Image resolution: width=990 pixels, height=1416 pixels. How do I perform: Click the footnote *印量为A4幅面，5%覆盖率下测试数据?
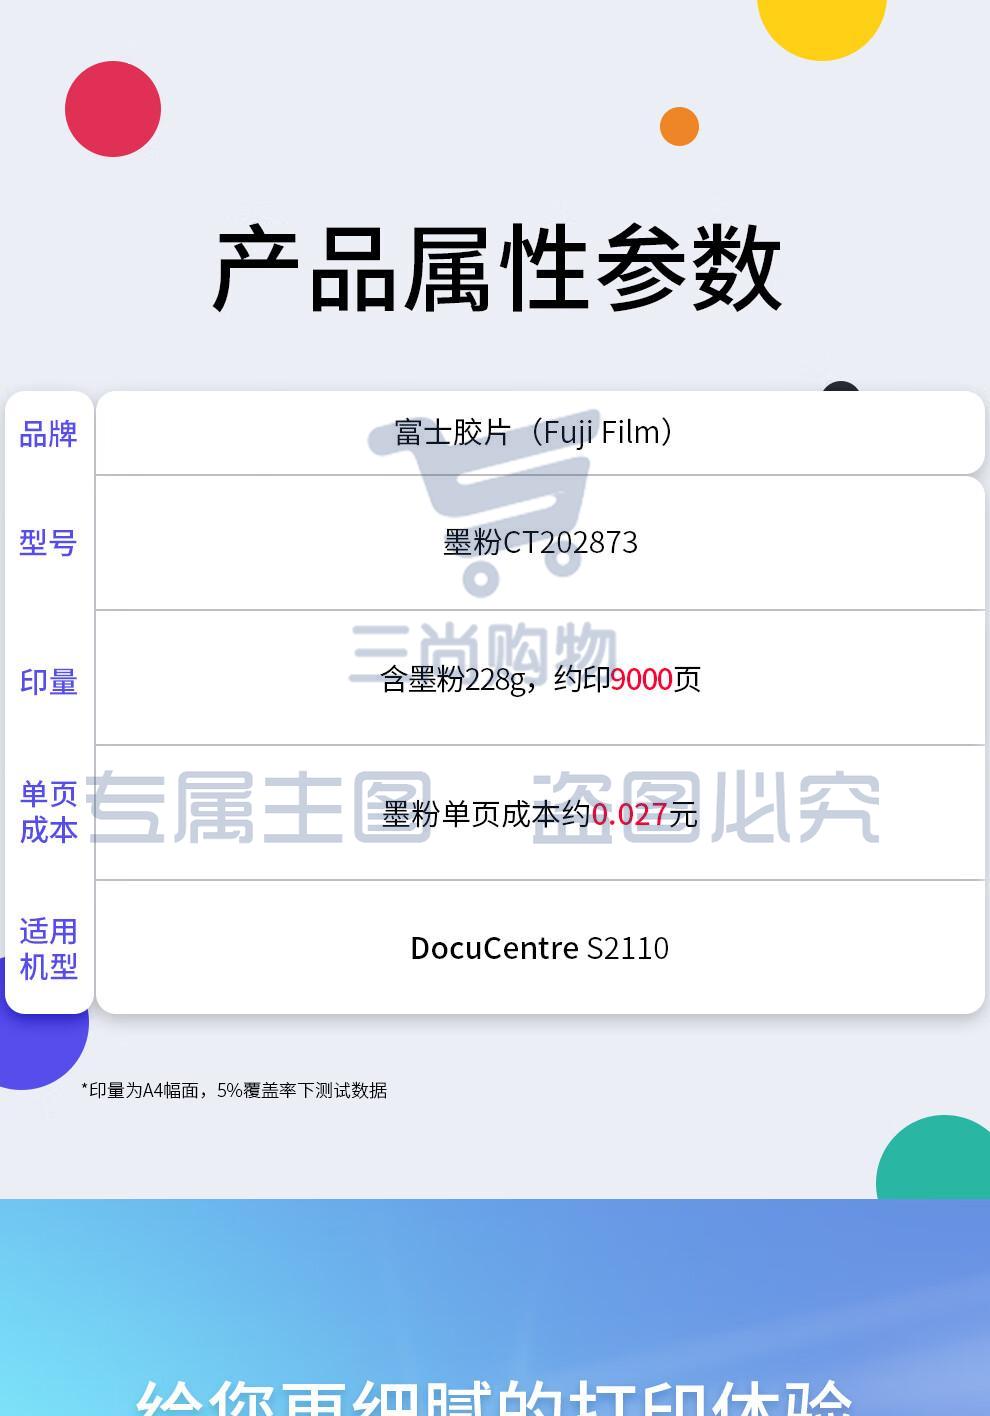pos(234,1090)
